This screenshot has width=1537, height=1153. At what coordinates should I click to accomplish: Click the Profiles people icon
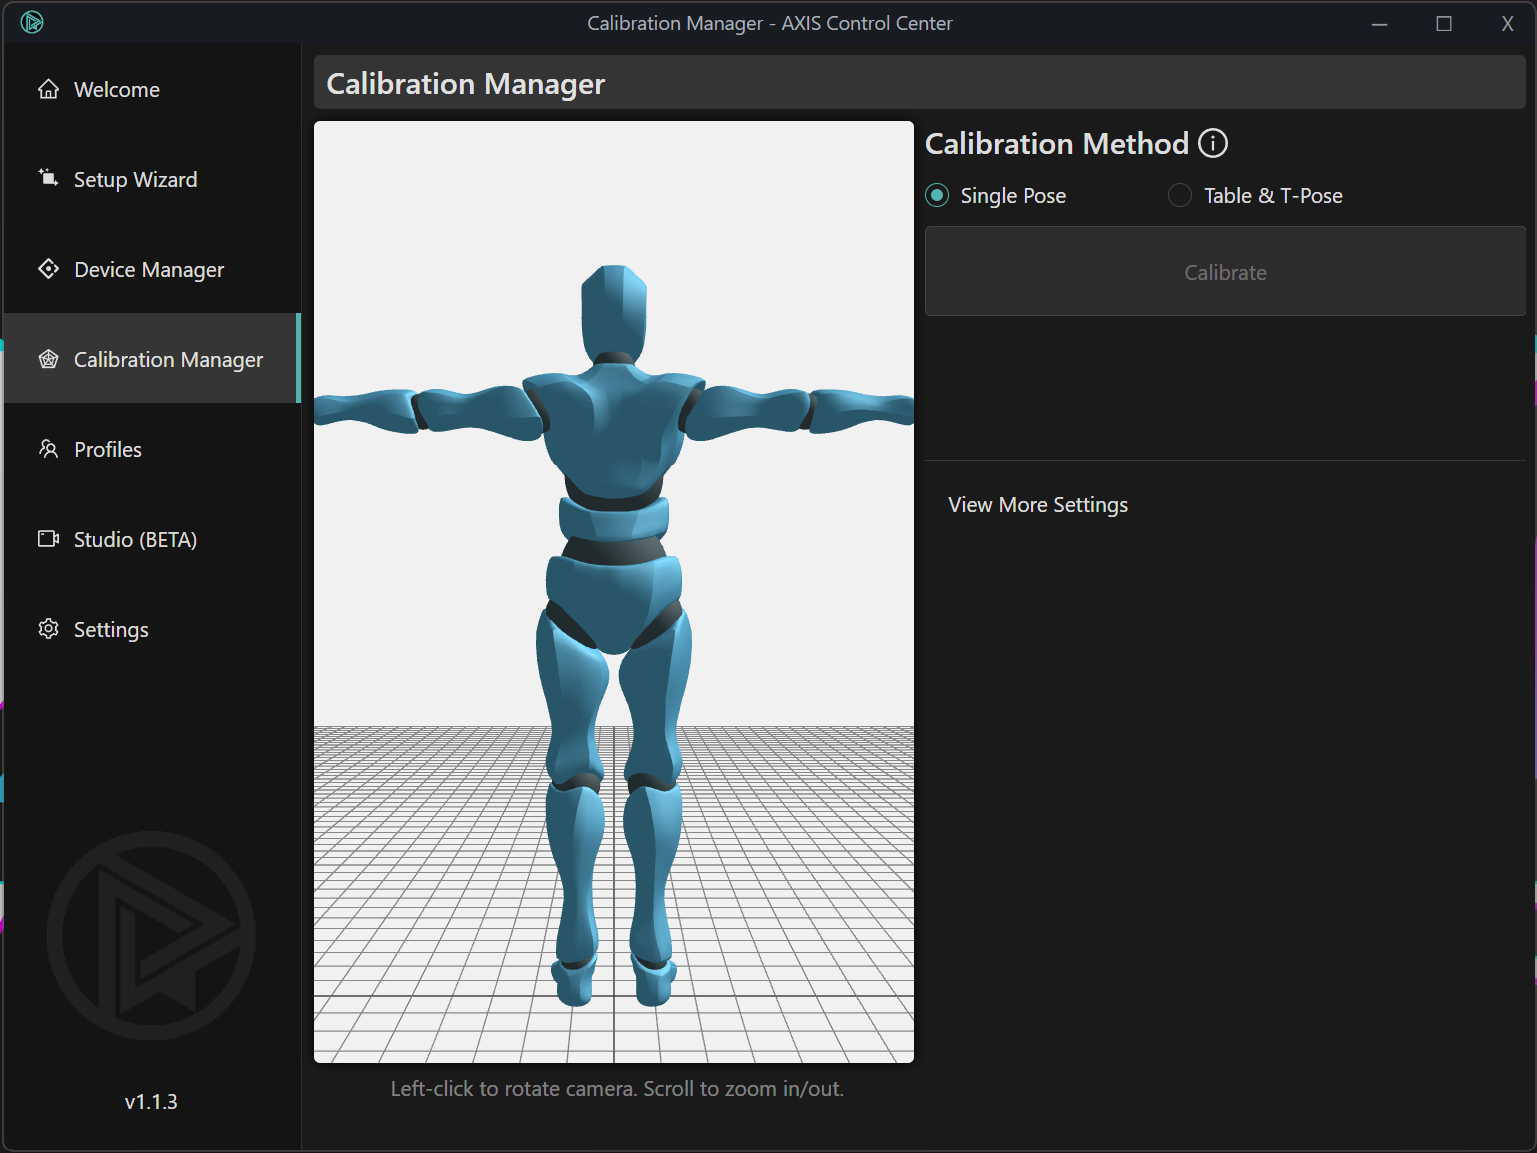48,449
